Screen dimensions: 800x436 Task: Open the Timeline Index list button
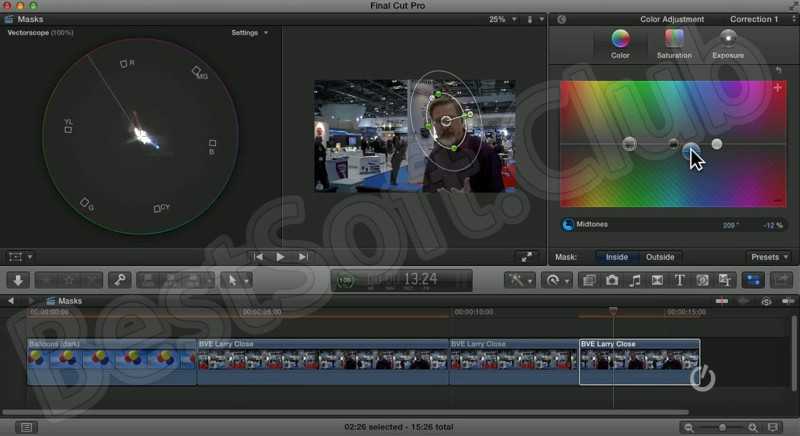pos(27,427)
